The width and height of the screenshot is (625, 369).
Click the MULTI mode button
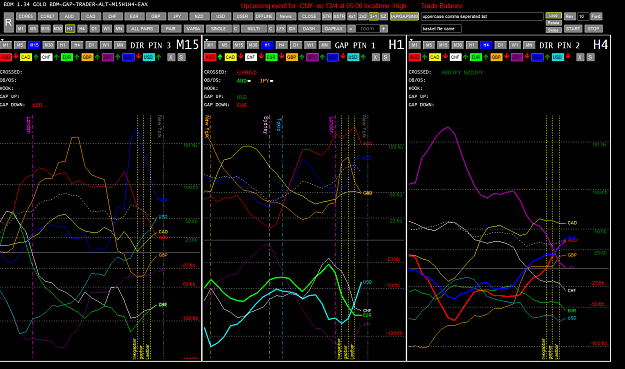[254, 29]
